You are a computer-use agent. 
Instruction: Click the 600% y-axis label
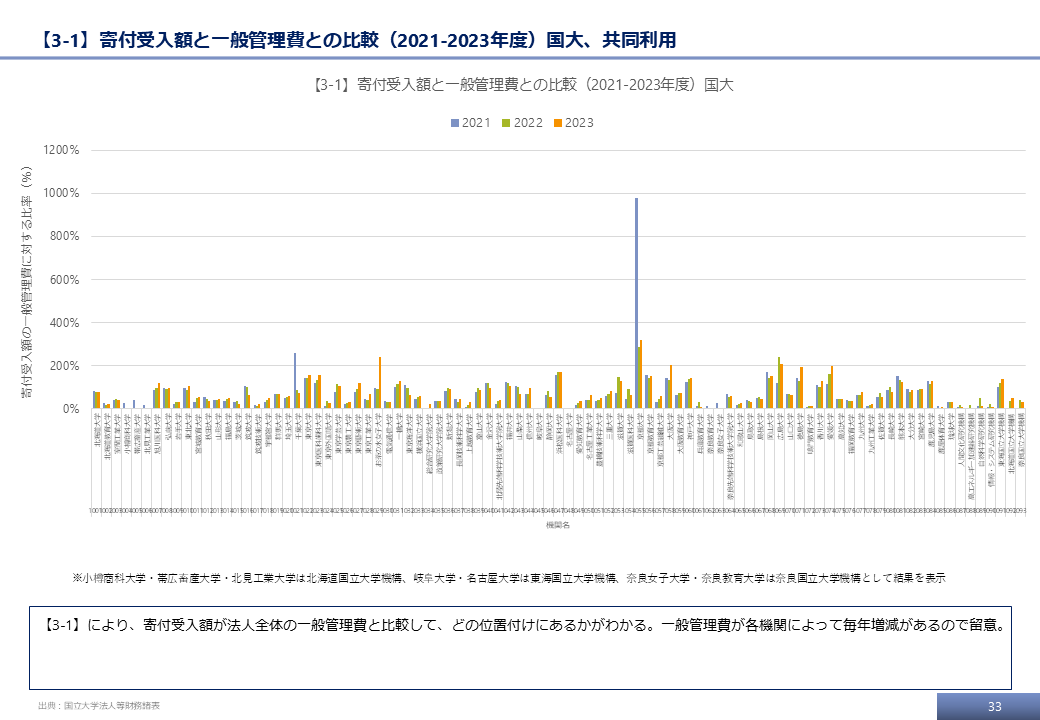[x=63, y=279]
